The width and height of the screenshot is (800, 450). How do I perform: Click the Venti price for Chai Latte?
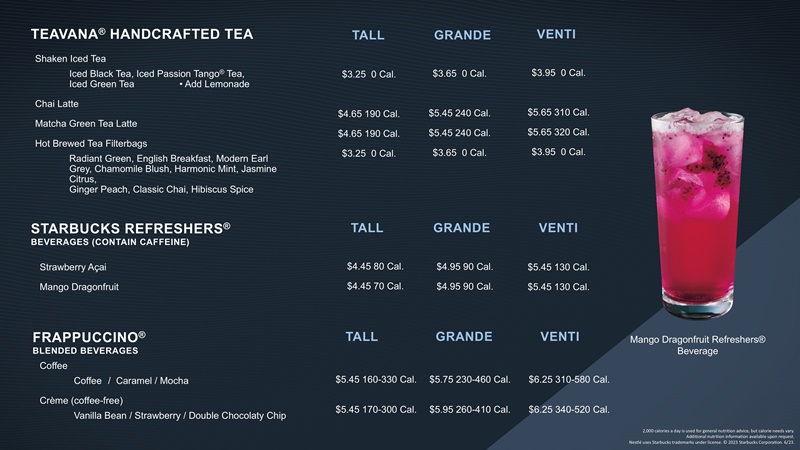coord(558,112)
